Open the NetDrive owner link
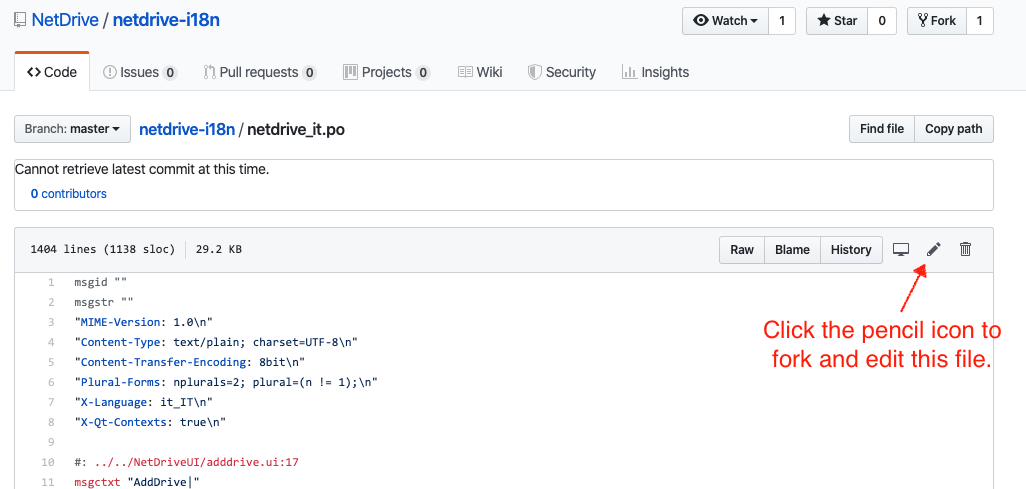 point(65,20)
